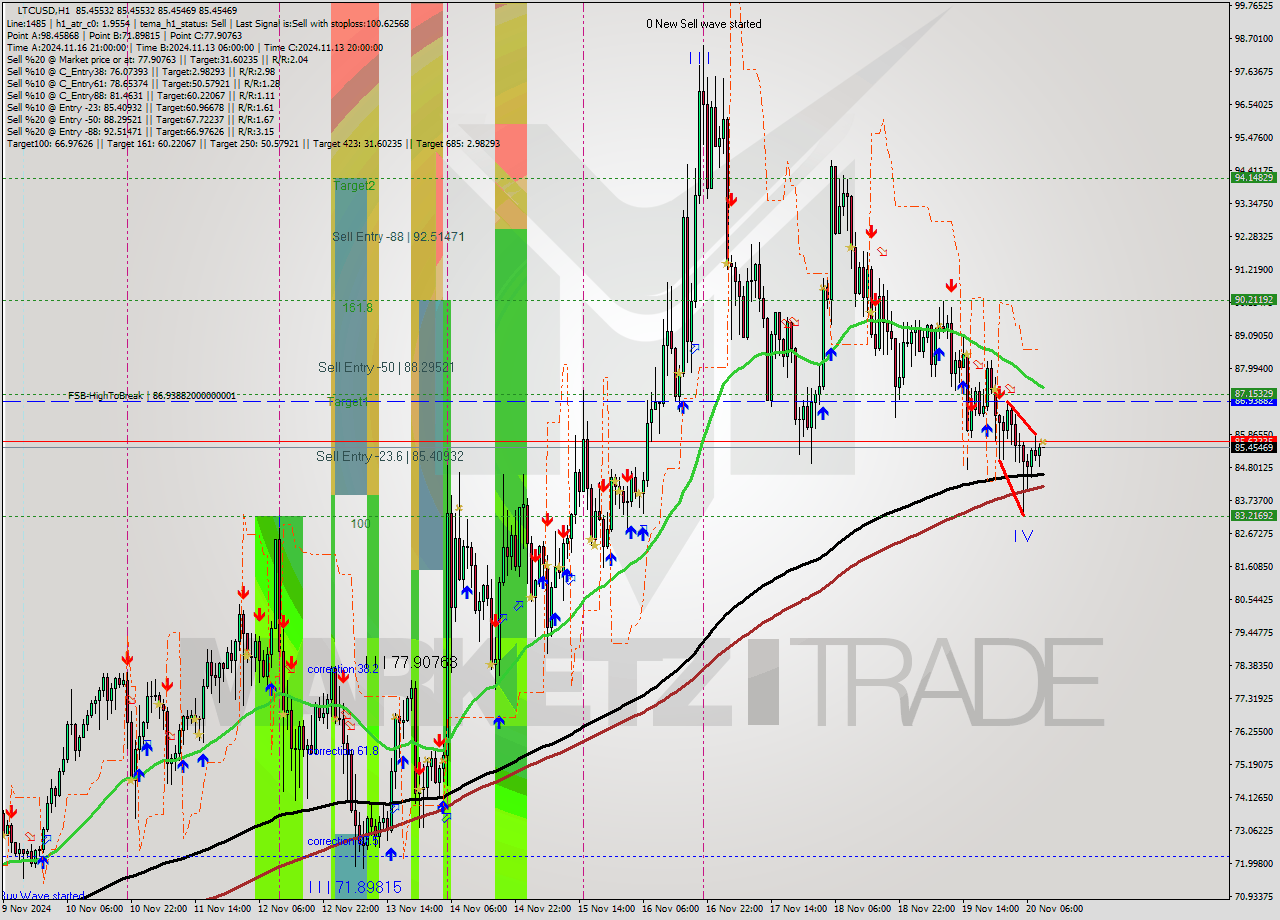Click time axis label '16 Nov 06:00'

671,909
